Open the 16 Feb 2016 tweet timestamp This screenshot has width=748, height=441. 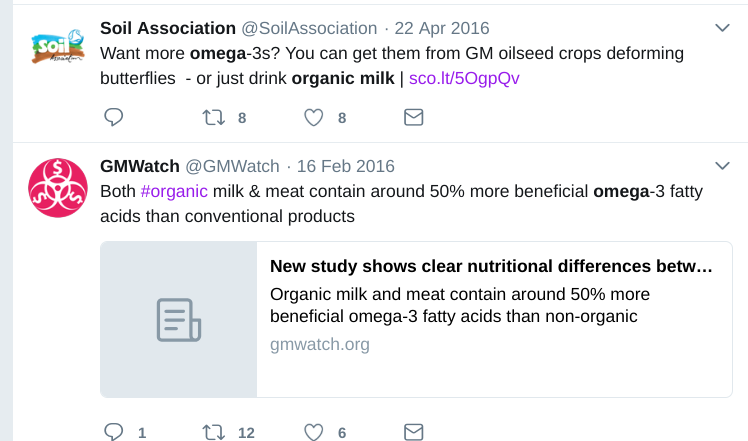pyautogui.click(x=348, y=166)
